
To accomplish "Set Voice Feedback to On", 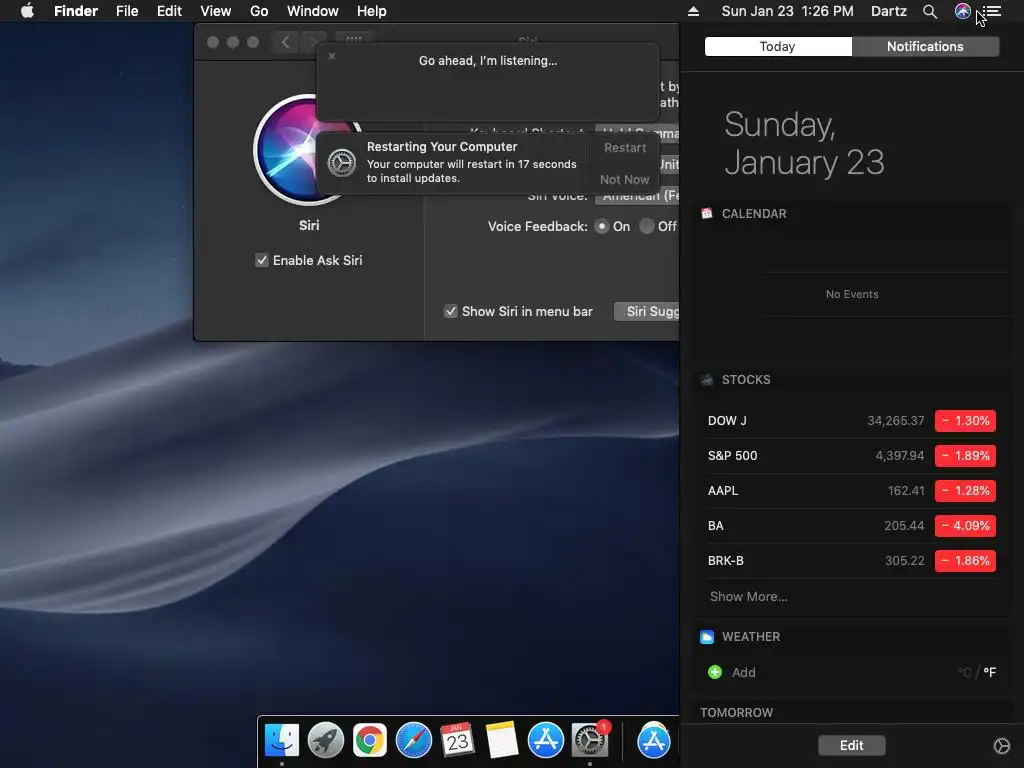I will [601, 226].
